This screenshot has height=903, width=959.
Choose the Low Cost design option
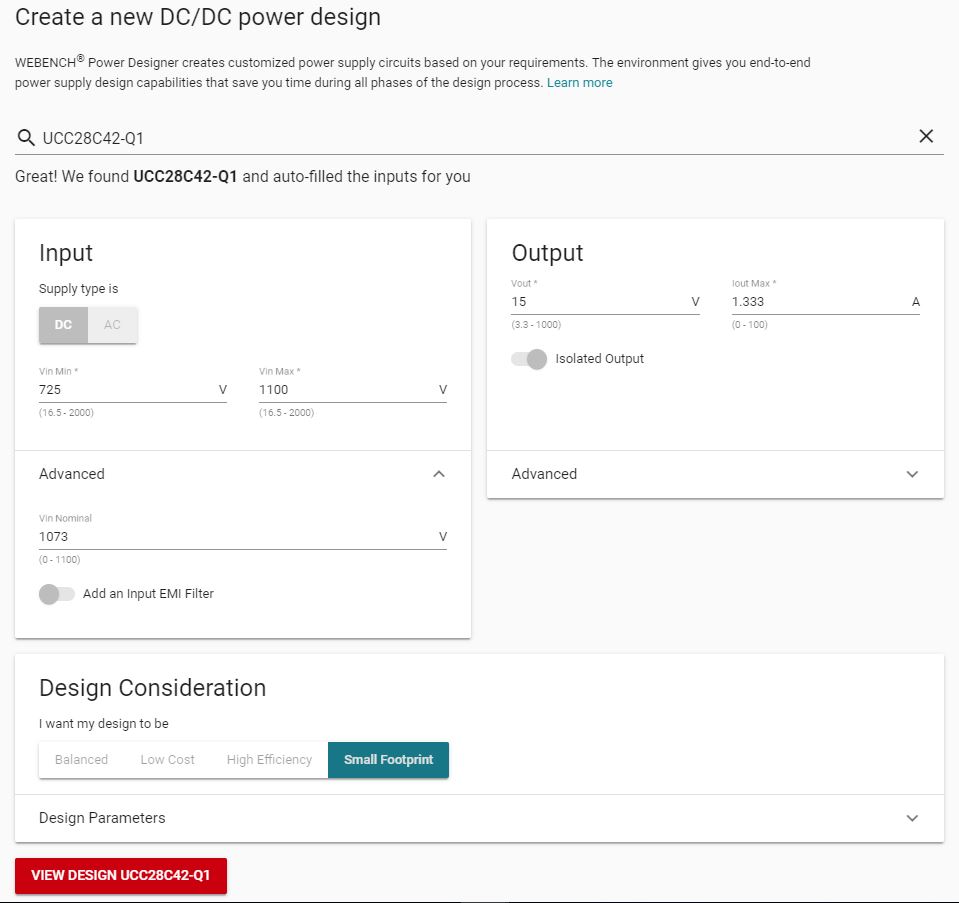pos(168,760)
